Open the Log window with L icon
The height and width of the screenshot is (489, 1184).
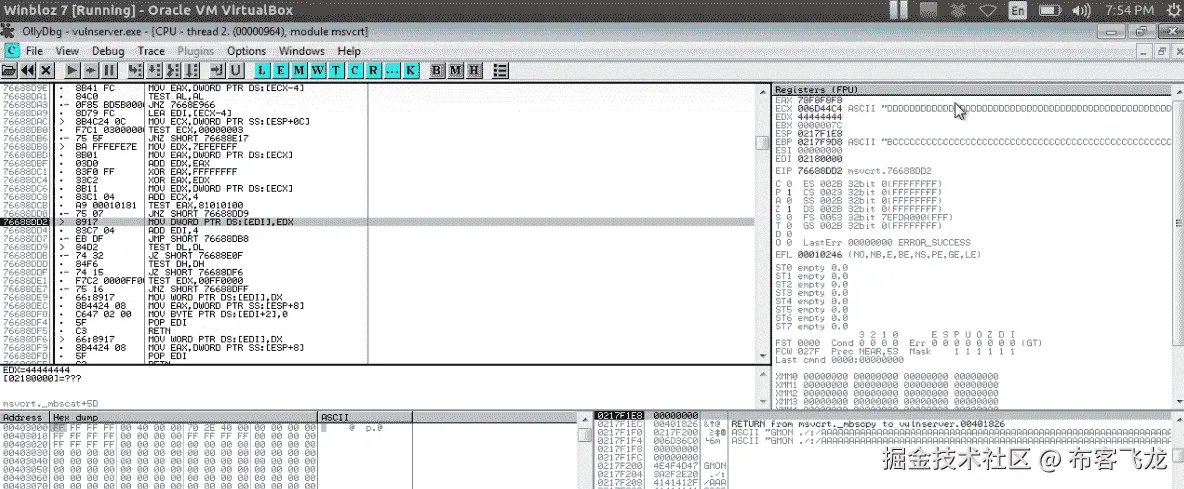click(x=261, y=70)
